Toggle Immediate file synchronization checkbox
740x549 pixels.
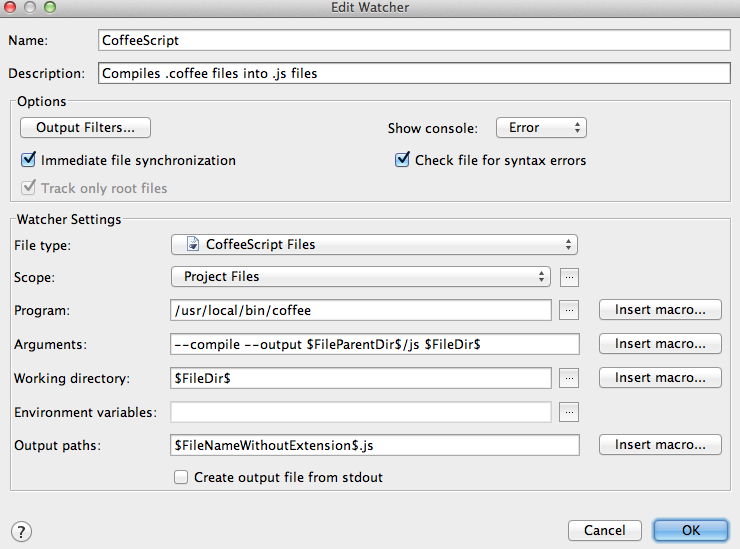28,160
